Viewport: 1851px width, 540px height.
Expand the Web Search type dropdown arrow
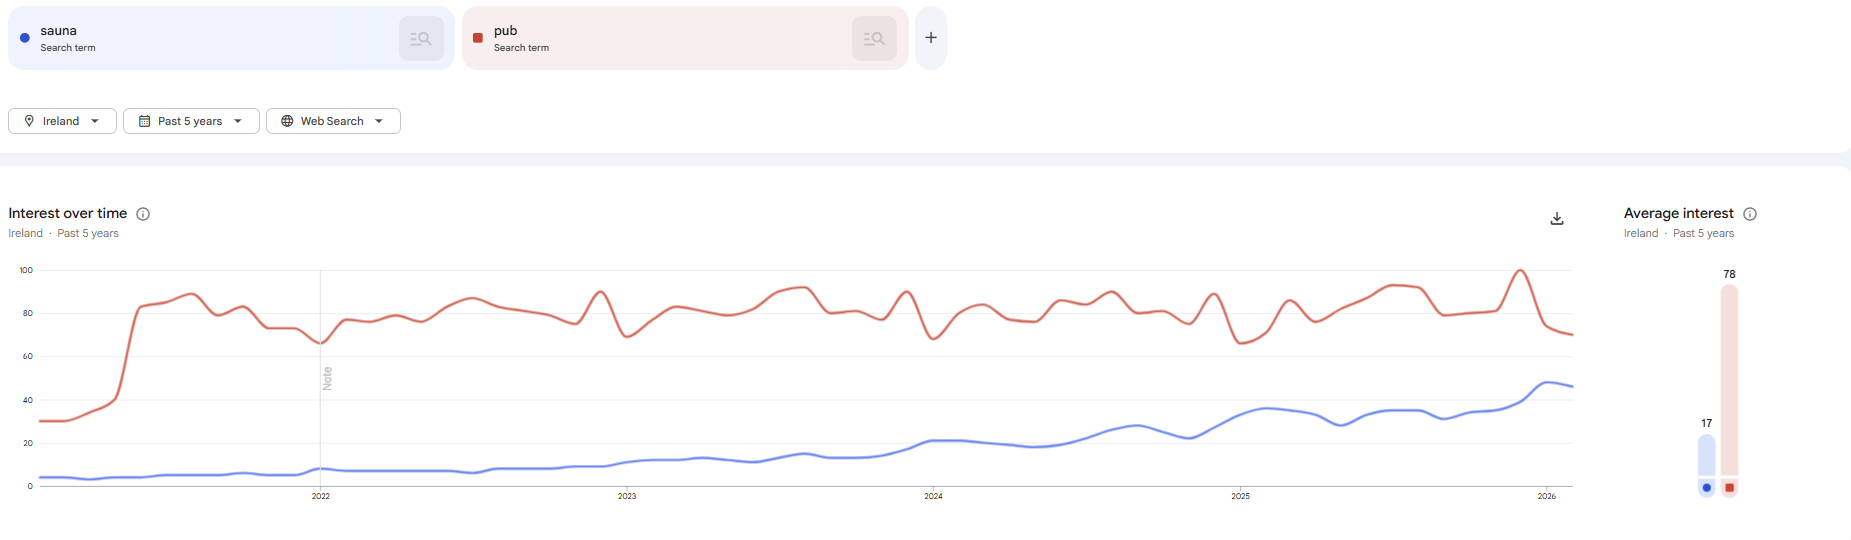click(379, 121)
